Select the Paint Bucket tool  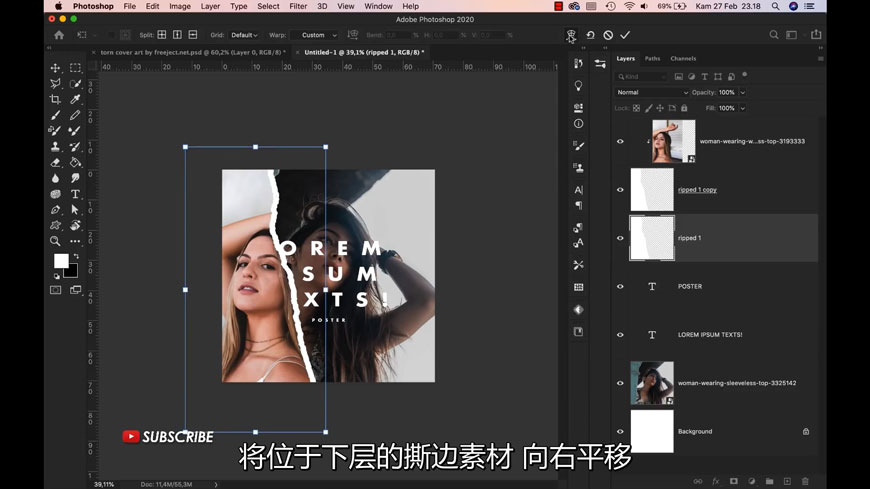(75, 163)
